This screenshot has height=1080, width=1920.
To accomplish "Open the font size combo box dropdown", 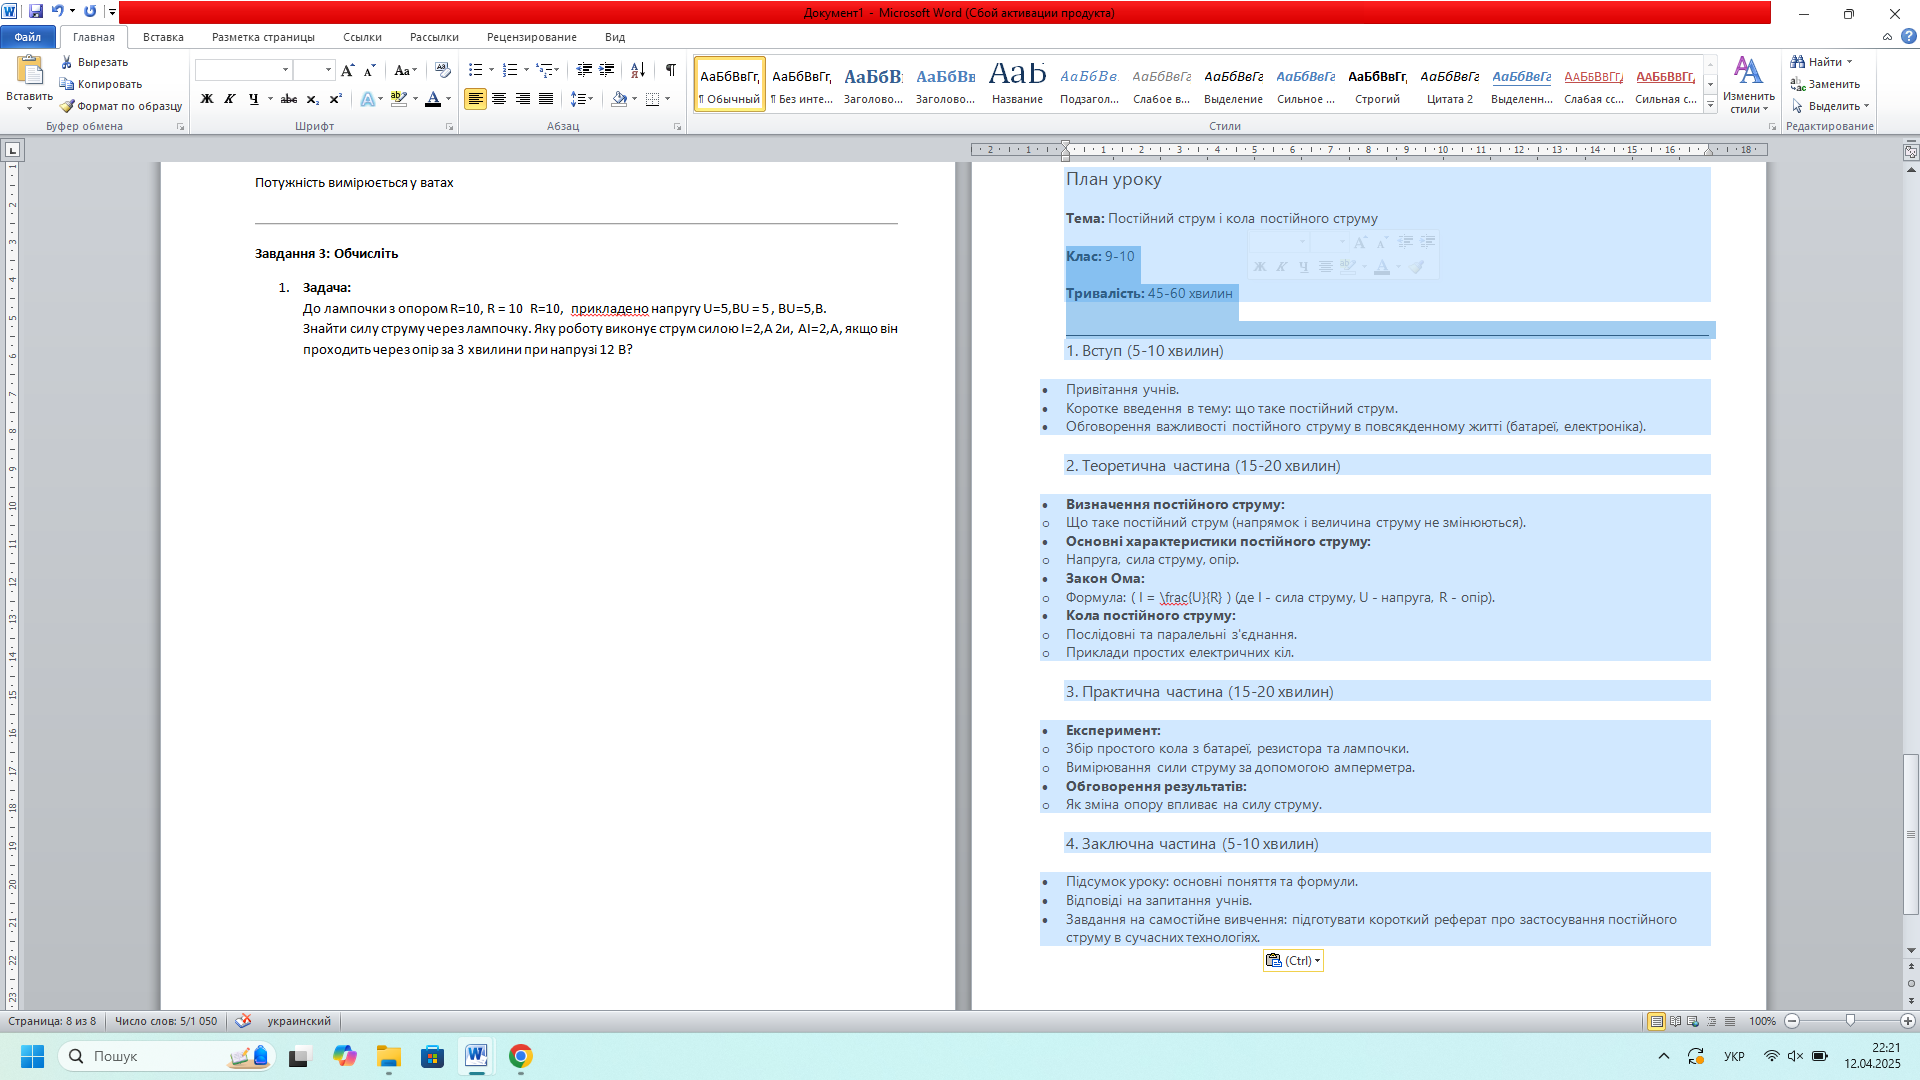I will click(x=329, y=70).
